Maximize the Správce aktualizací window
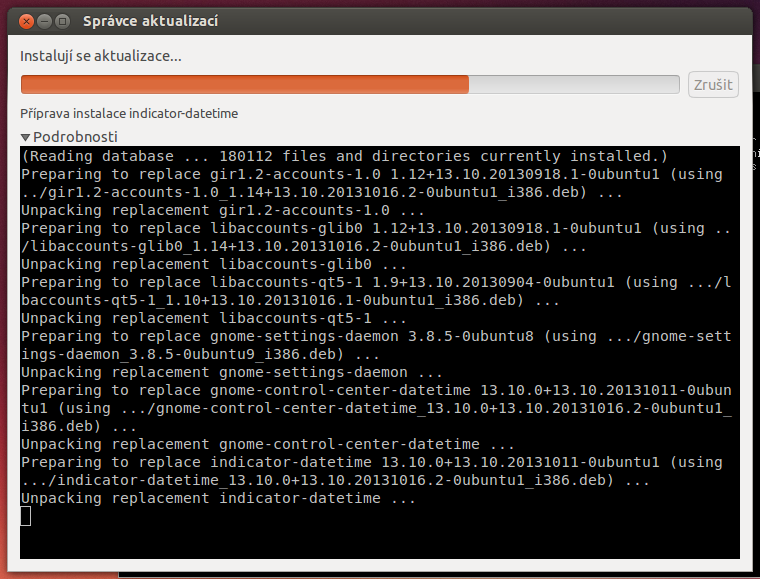760x579 pixels. [62, 21]
